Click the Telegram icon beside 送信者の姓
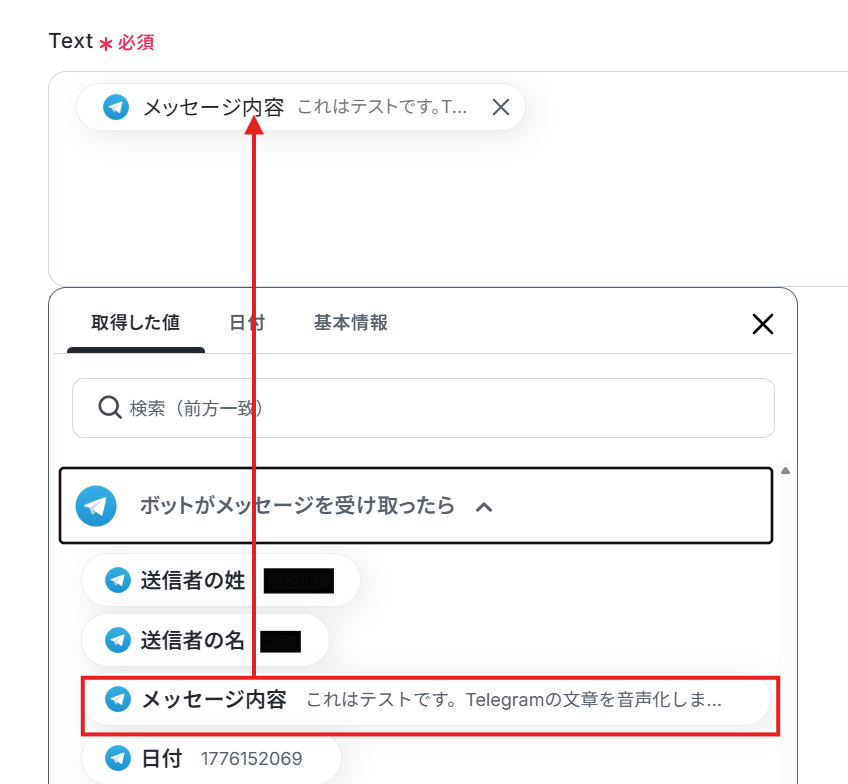Screen dimensions: 848x784 (117, 580)
